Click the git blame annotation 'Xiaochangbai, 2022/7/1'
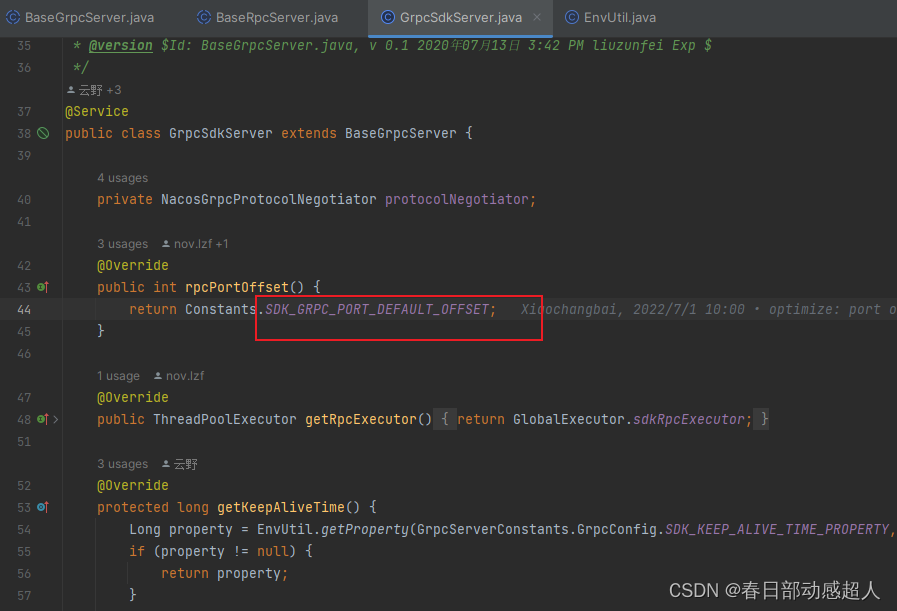 point(633,310)
